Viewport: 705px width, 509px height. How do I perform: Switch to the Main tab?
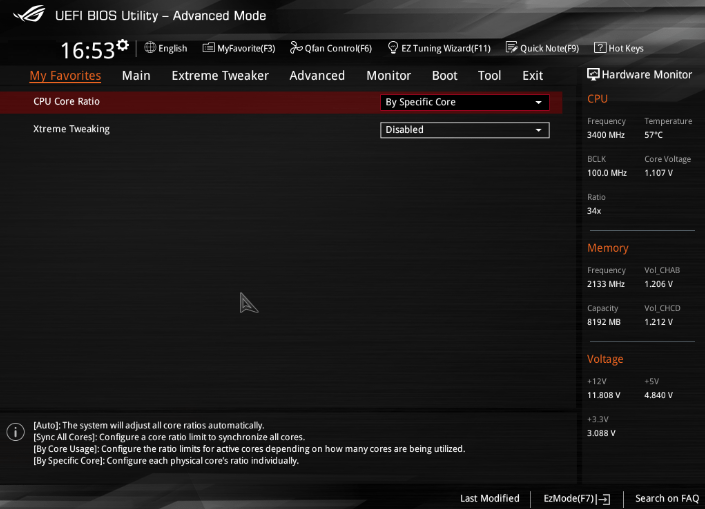(x=136, y=76)
